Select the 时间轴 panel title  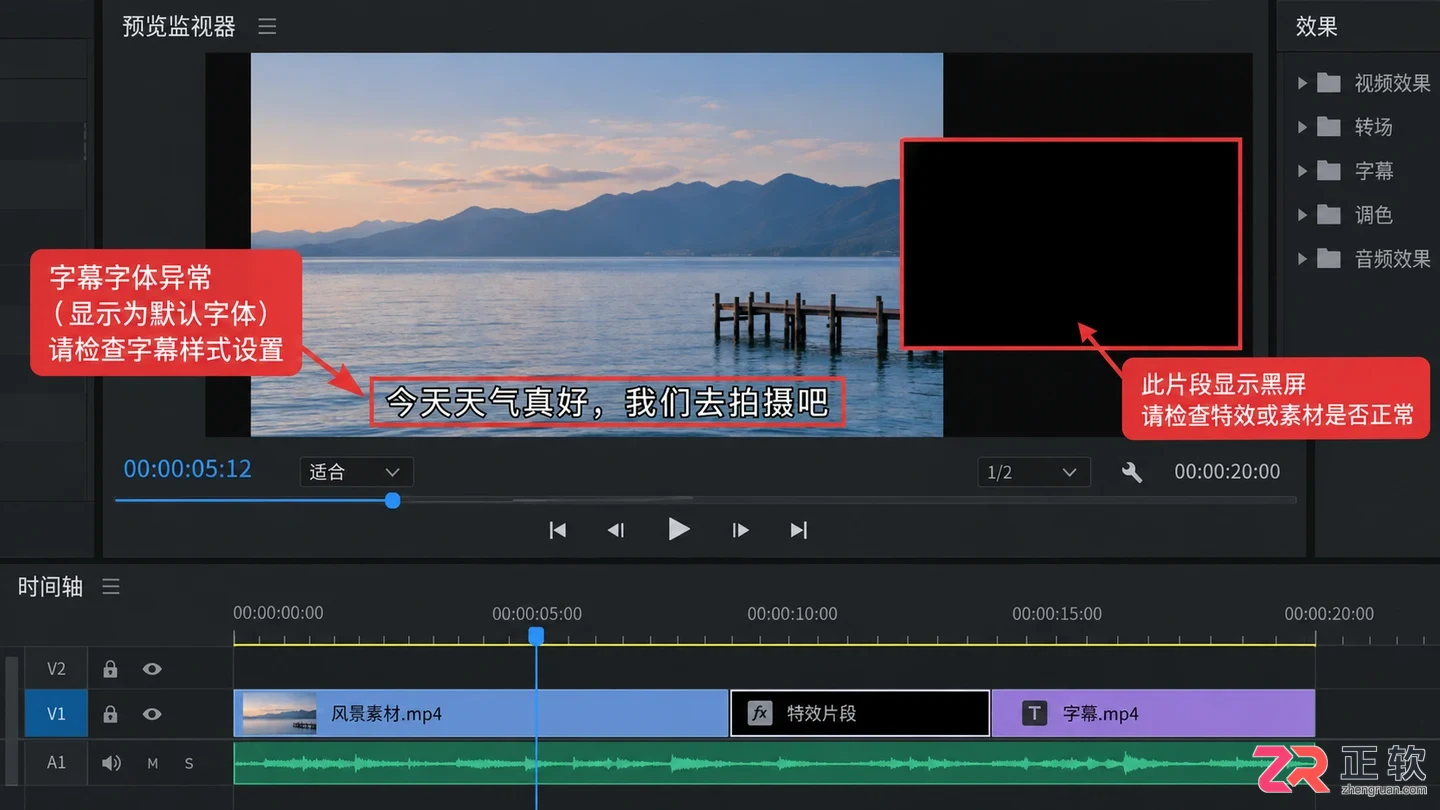pyautogui.click(x=50, y=587)
